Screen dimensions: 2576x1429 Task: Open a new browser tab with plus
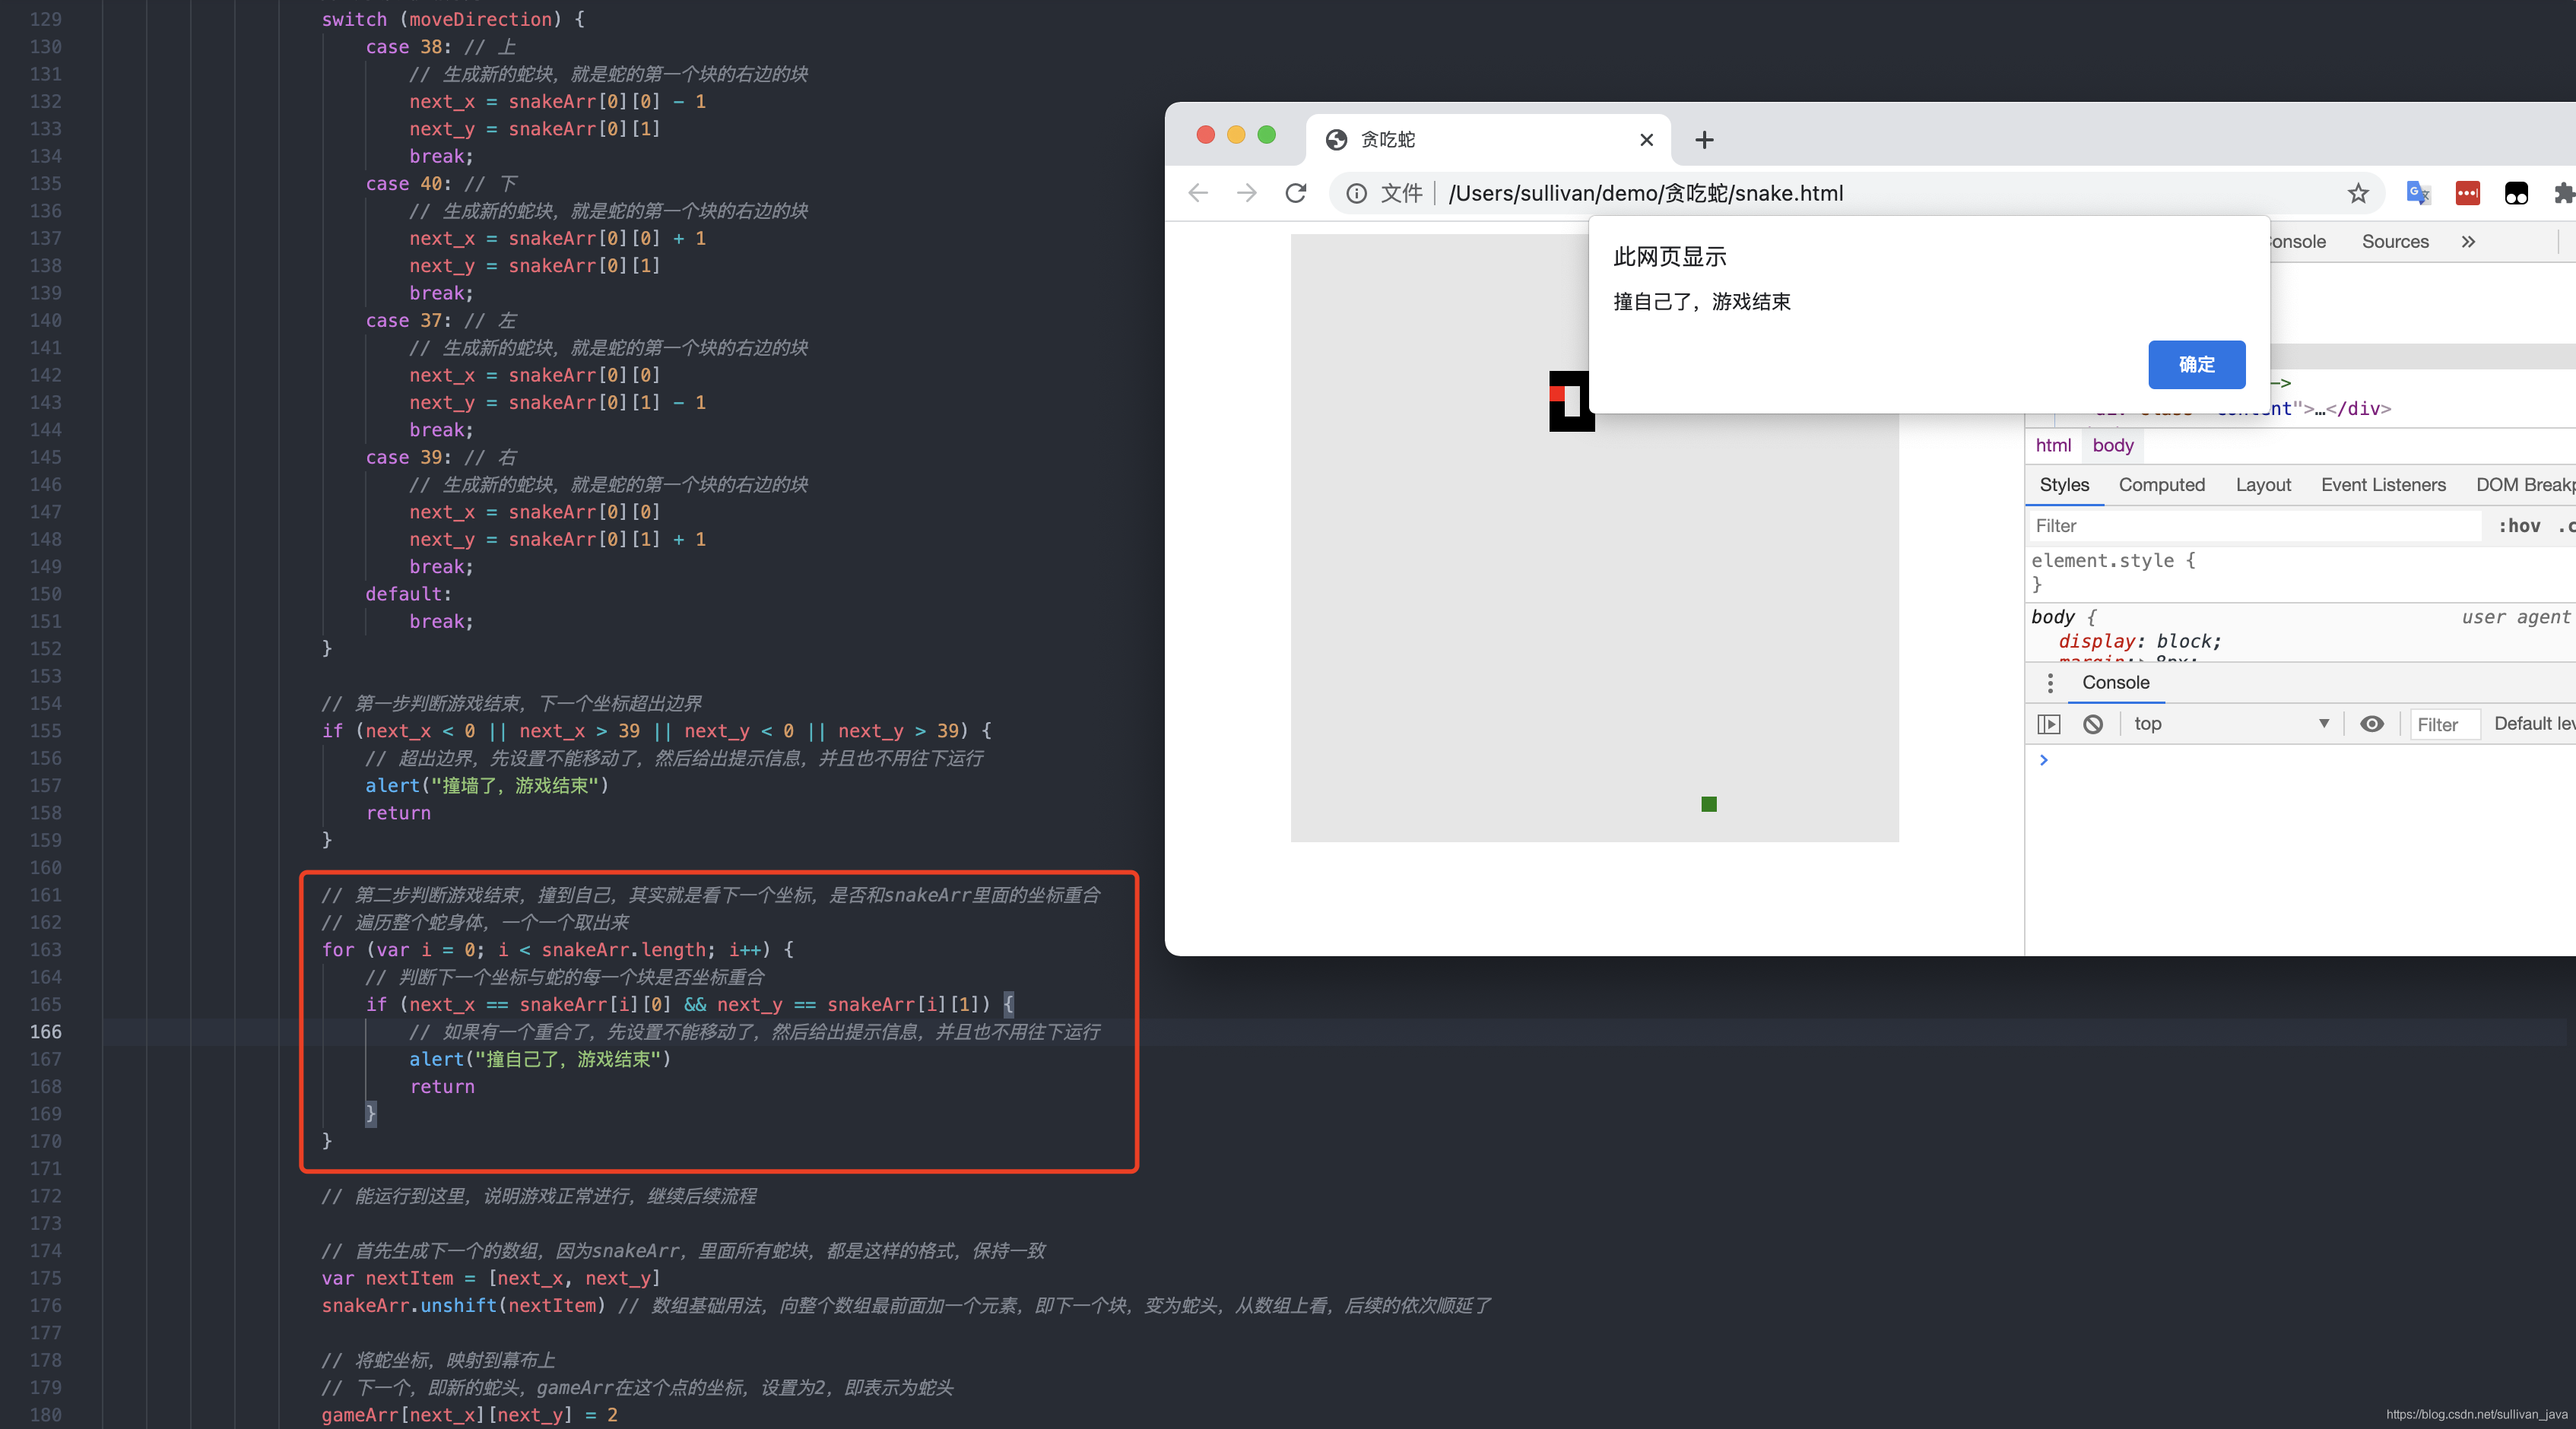1704,140
